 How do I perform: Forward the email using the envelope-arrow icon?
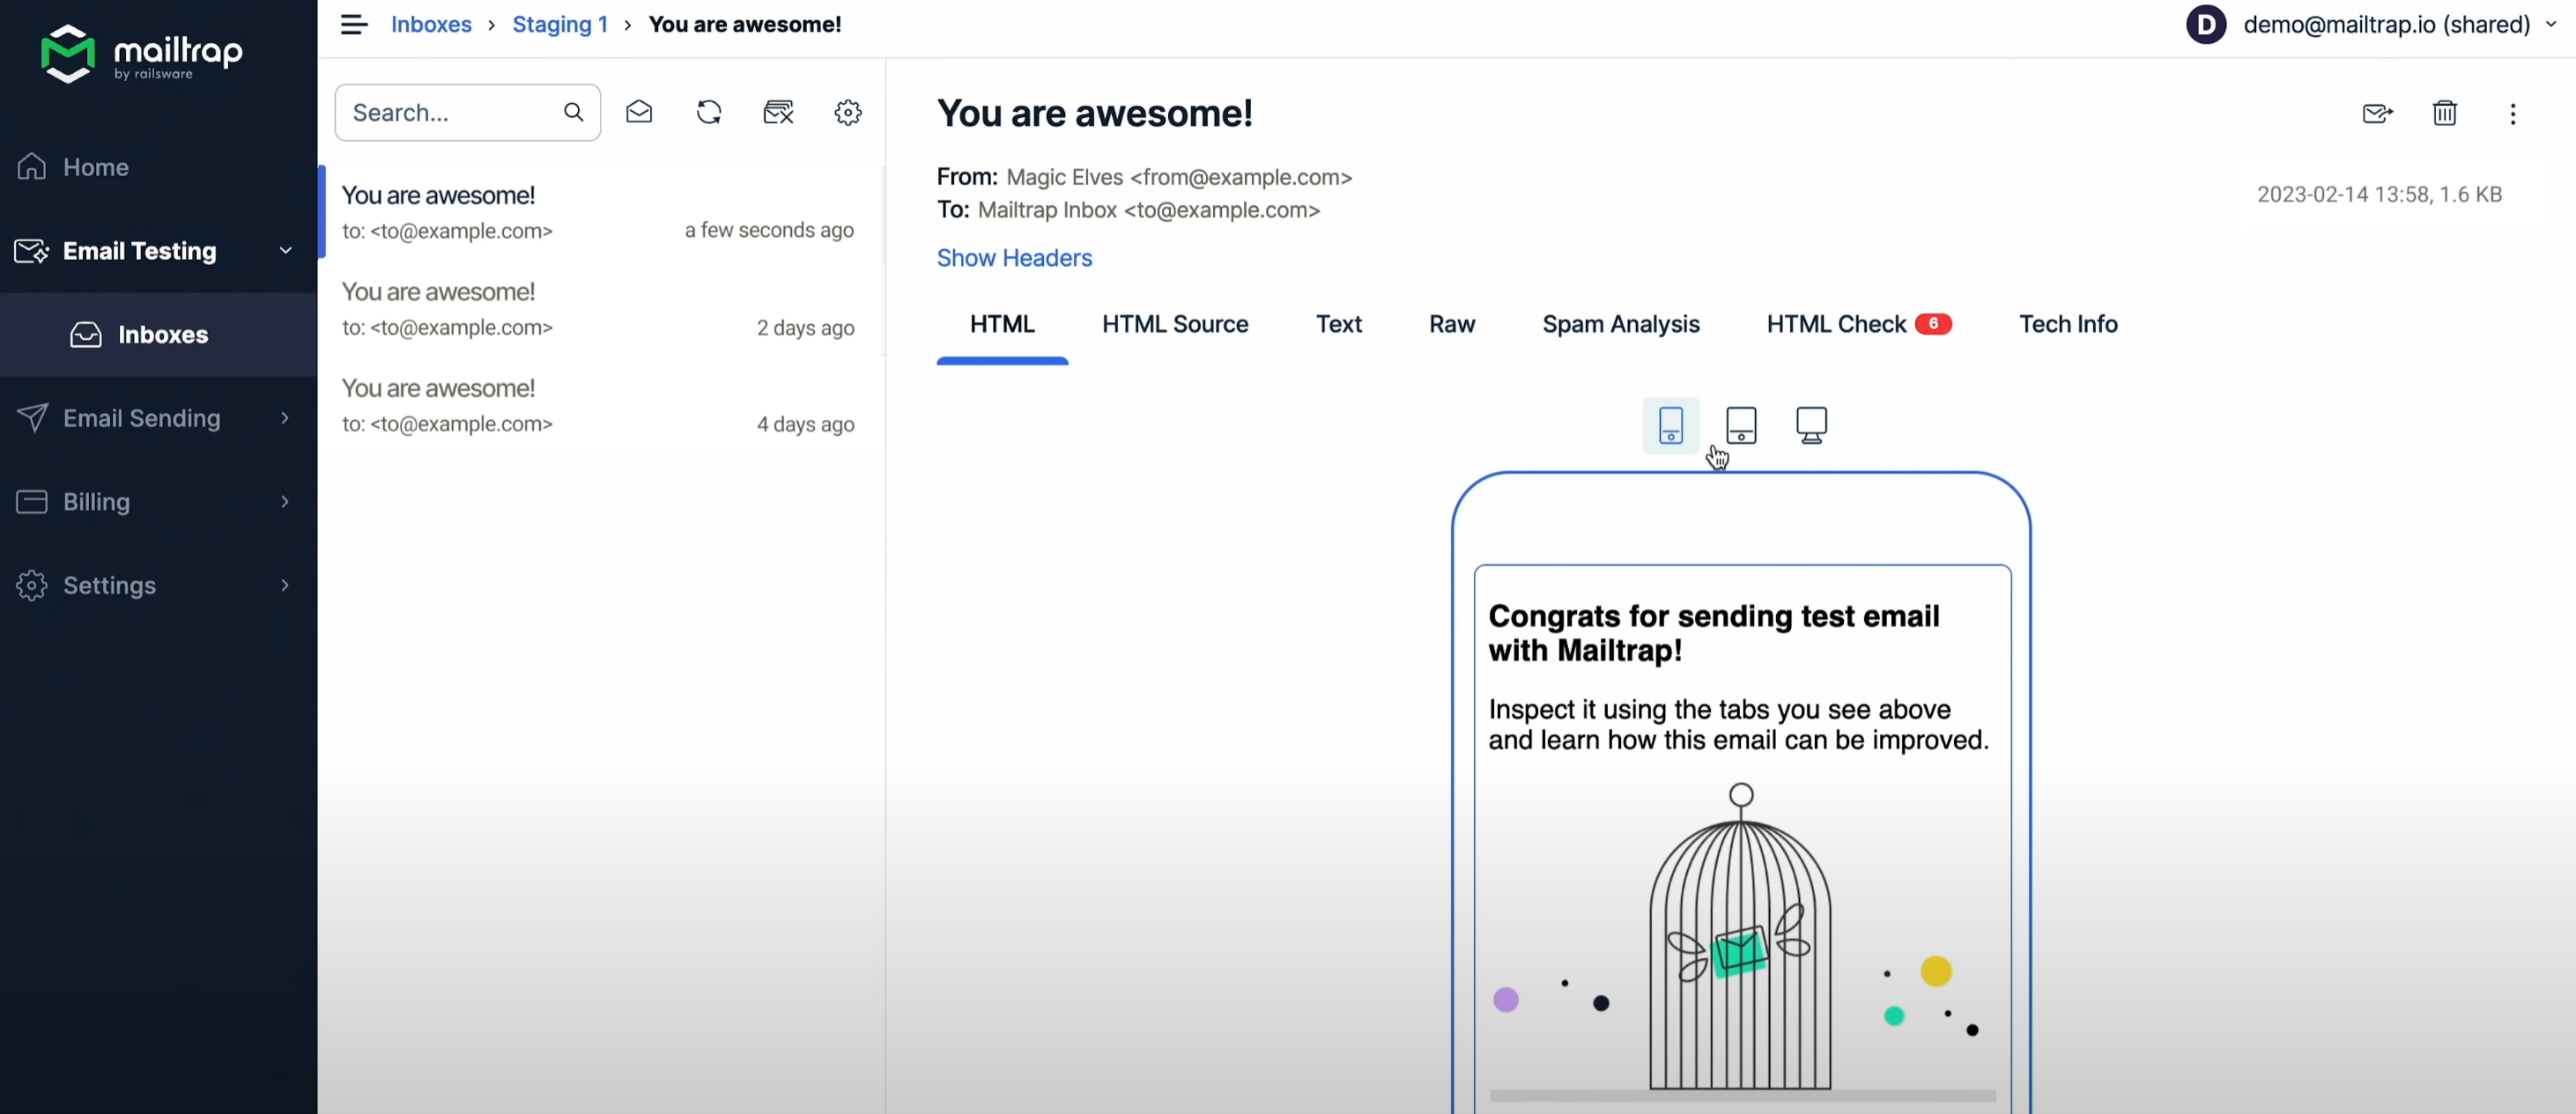pos(2377,113)
